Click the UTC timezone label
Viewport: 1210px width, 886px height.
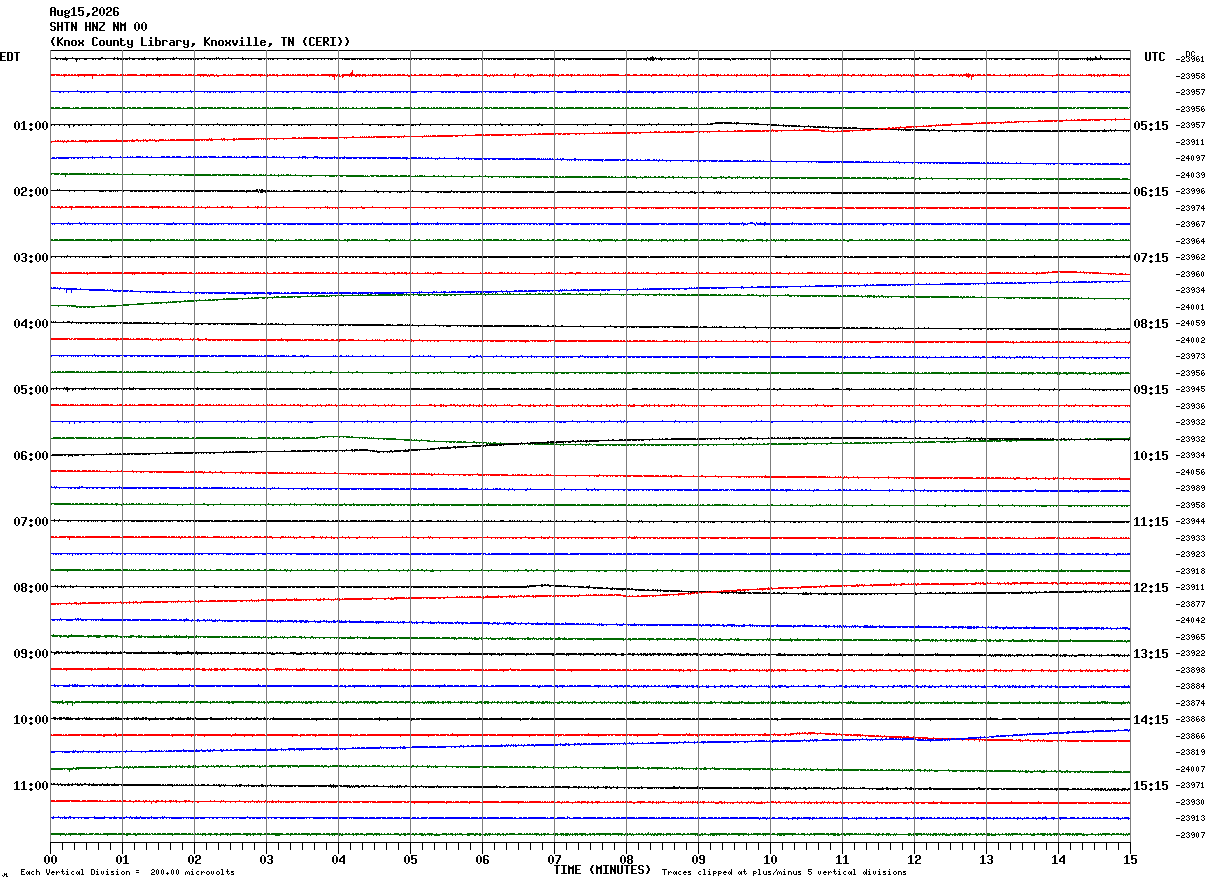1155,57
